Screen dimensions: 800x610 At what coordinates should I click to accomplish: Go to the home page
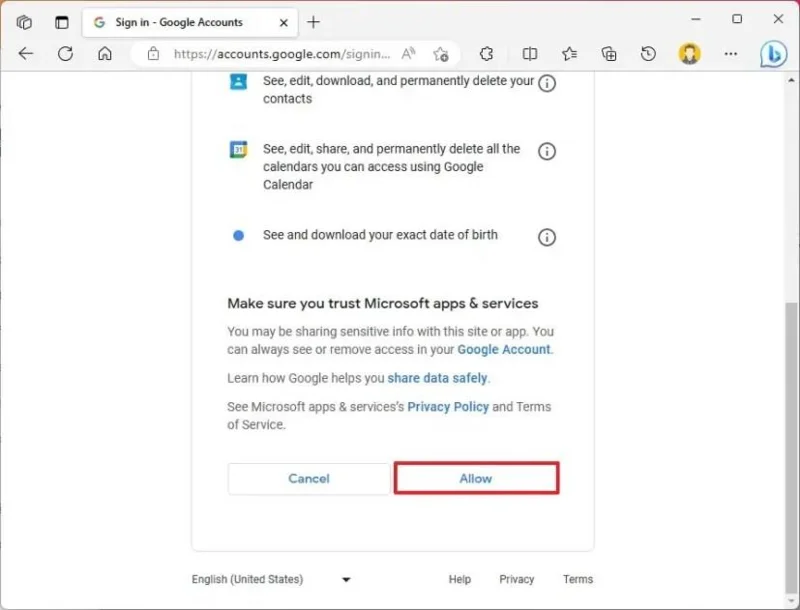[x=105, y=54]
